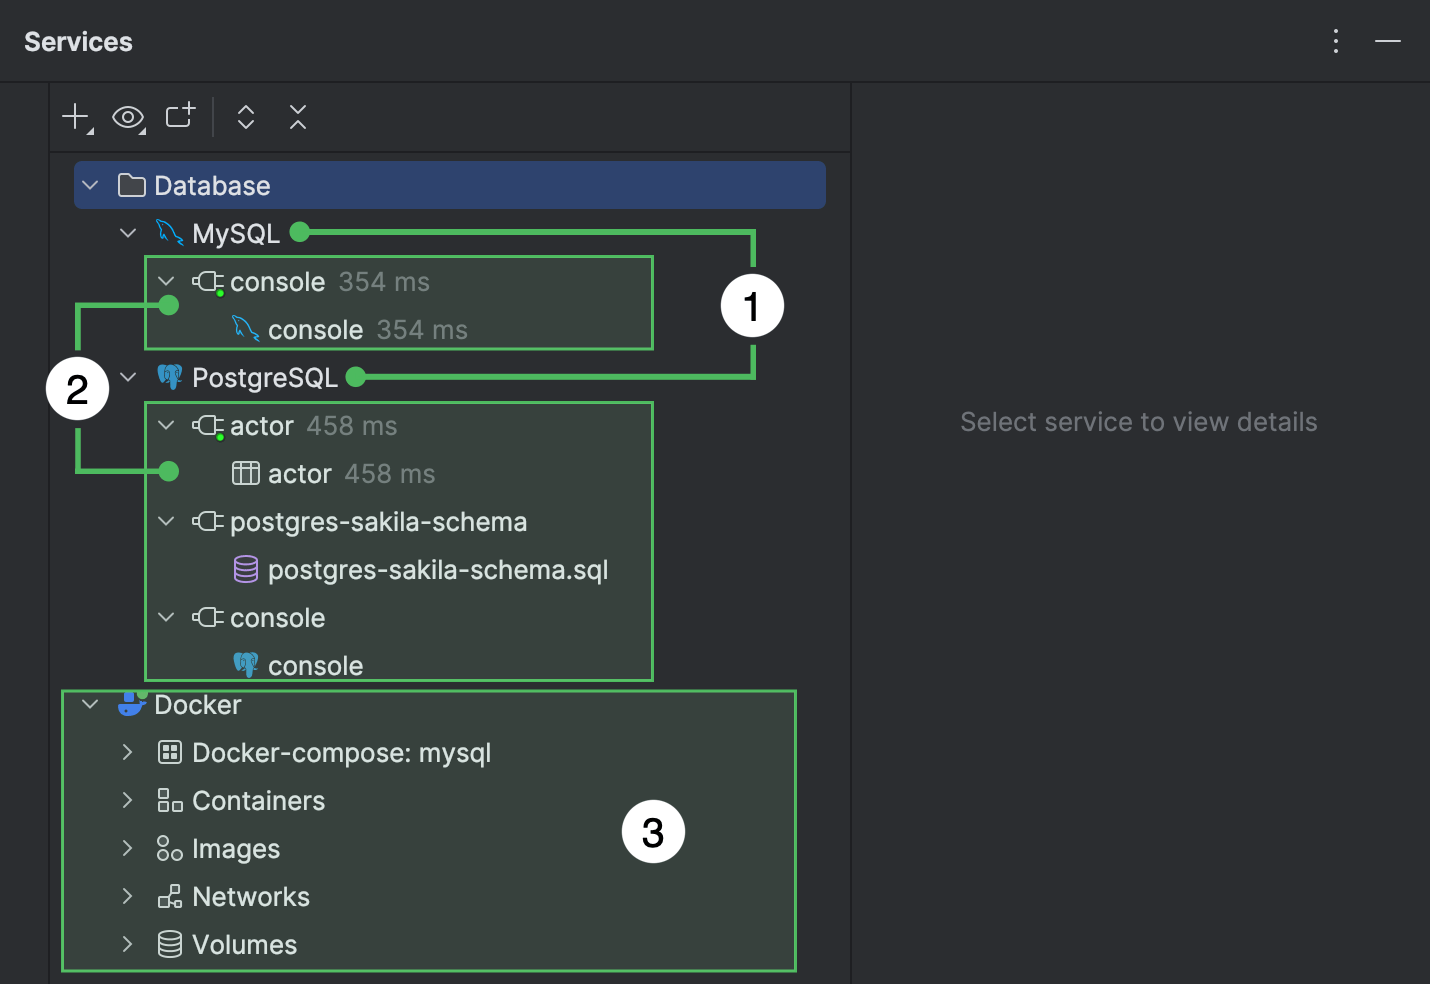Expand the Images node
Viewport: 1430px width, 984px height.
click(127, 848)
